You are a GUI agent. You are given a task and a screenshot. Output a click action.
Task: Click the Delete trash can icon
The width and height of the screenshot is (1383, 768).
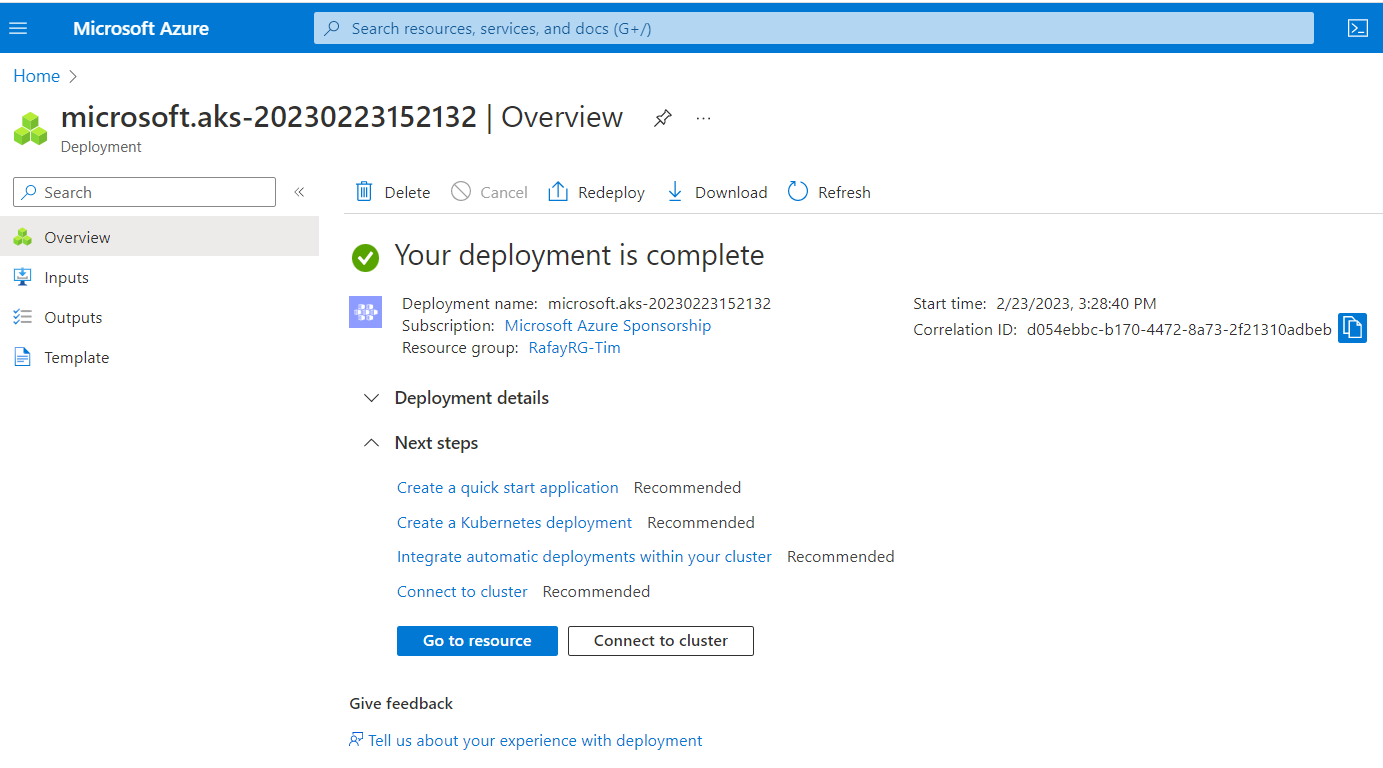364,192
